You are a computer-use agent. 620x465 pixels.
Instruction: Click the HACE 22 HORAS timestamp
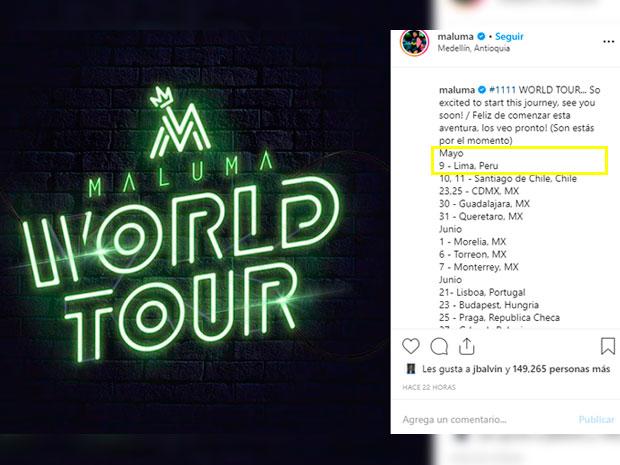429,388
